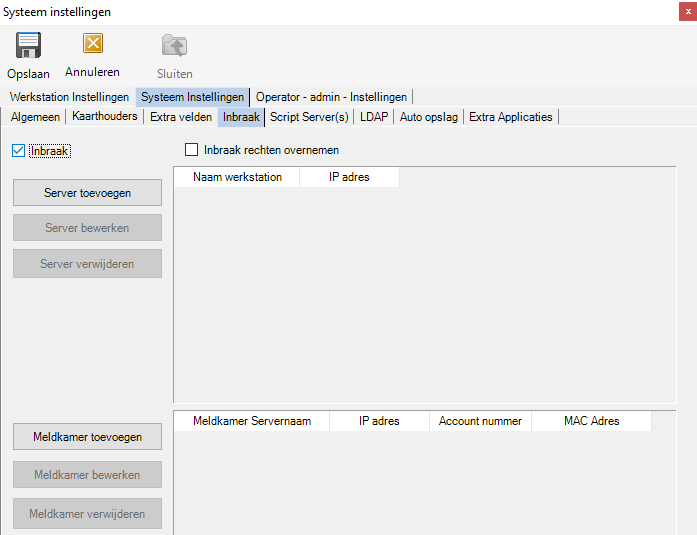Click the Account nummer column header

coord(480,421)
